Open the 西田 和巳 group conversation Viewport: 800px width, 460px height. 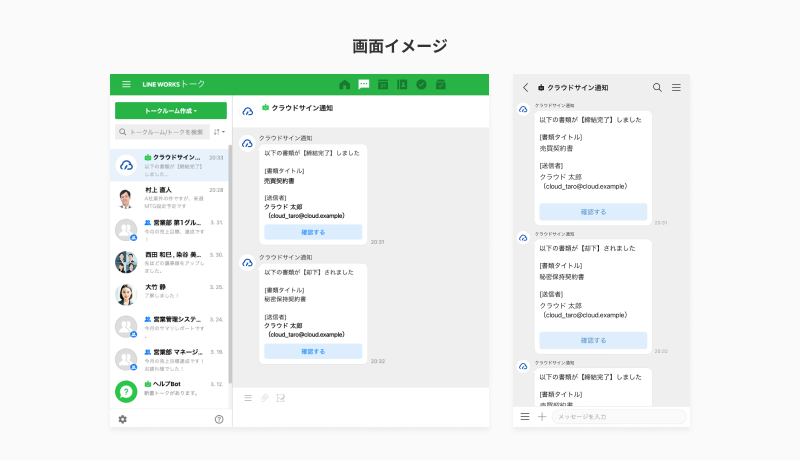(x=169, y=262)
